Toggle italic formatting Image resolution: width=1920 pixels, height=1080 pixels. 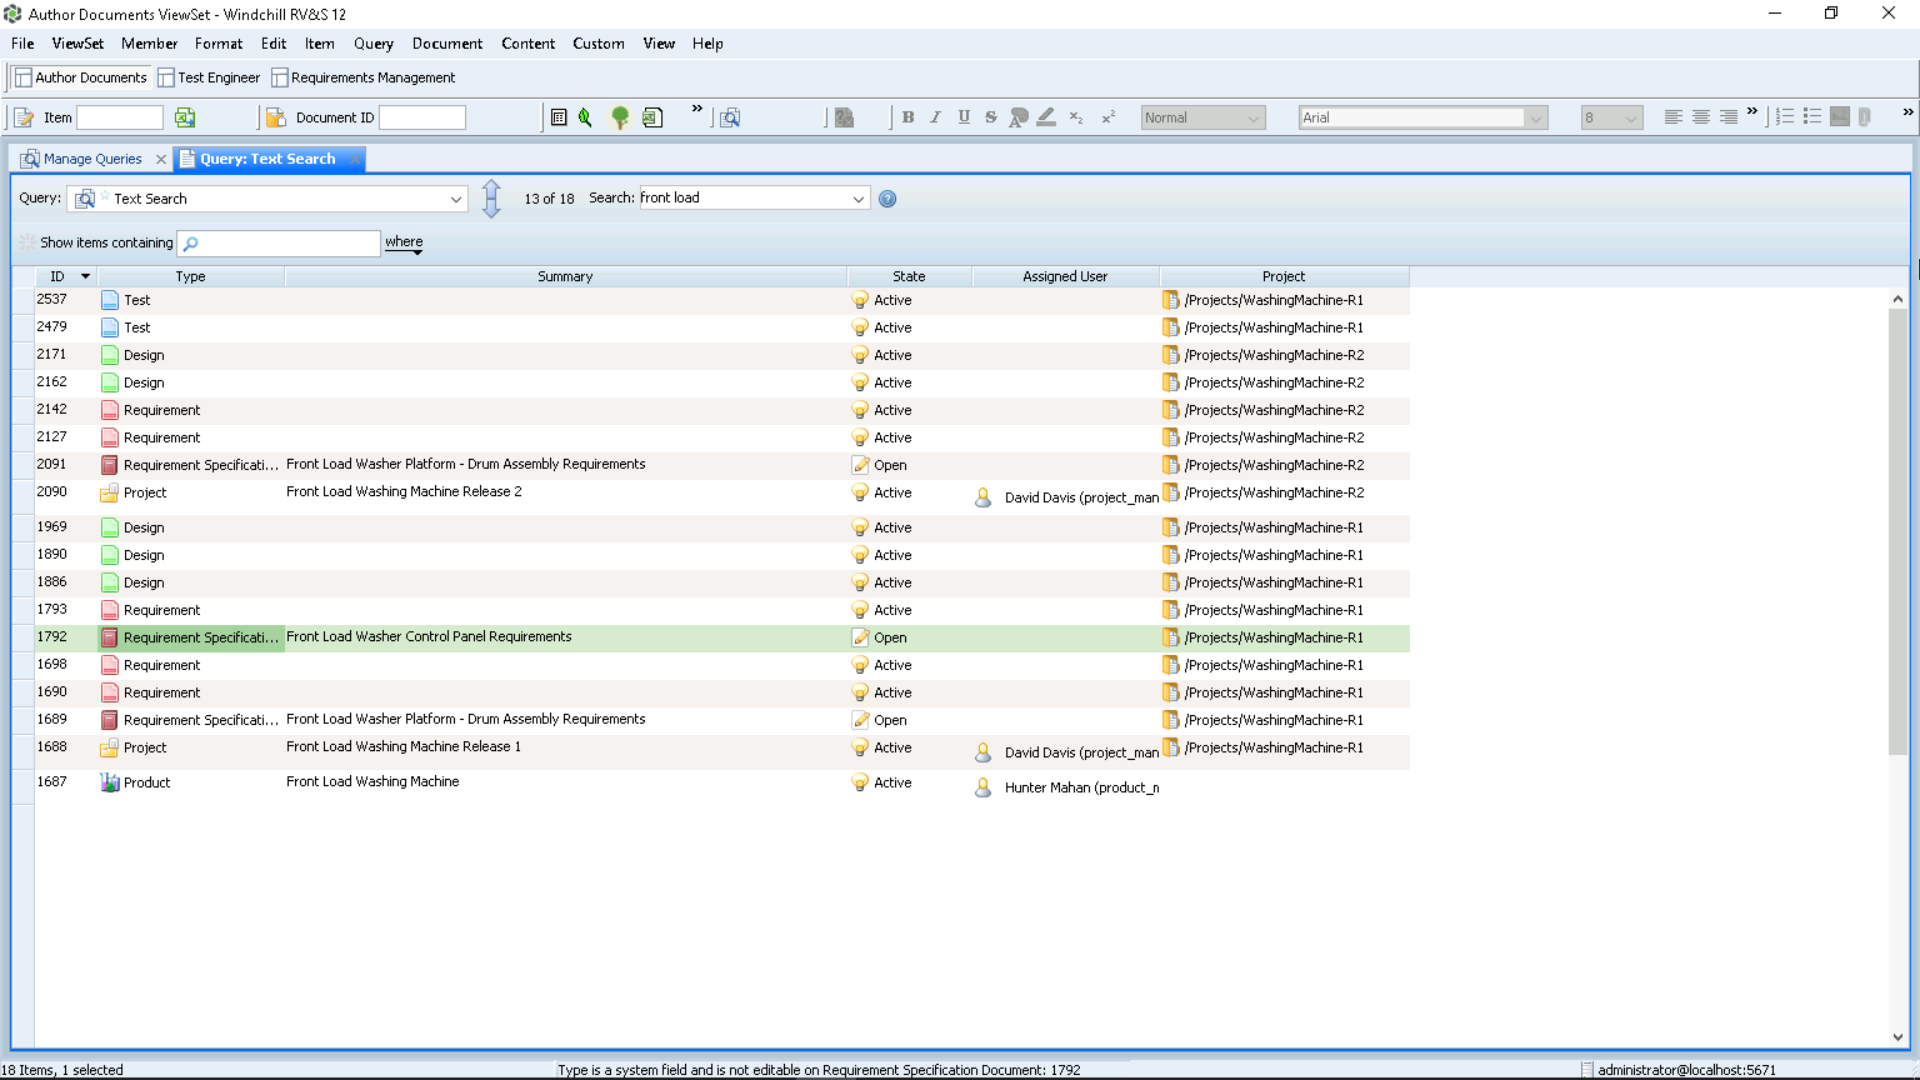pos(936,117)
